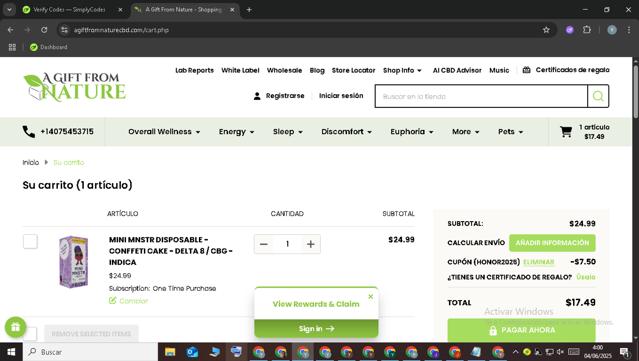The image size is (639, 361).
Task: Bookmark this page with the star icon
Action: click(546, 30)
